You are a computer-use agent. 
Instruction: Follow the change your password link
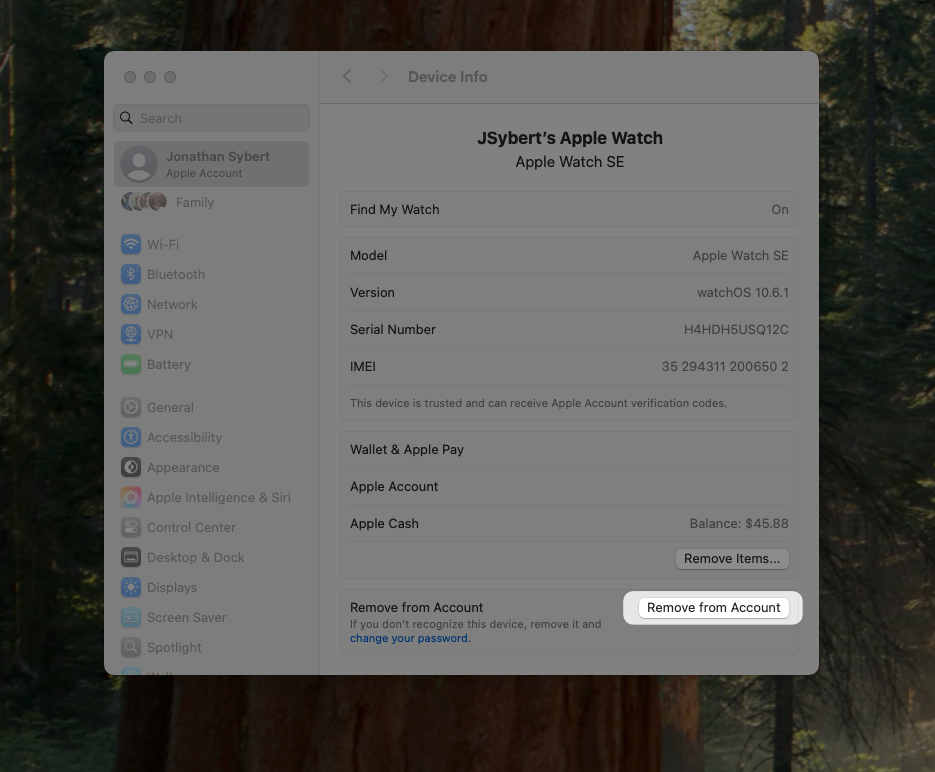409,638
